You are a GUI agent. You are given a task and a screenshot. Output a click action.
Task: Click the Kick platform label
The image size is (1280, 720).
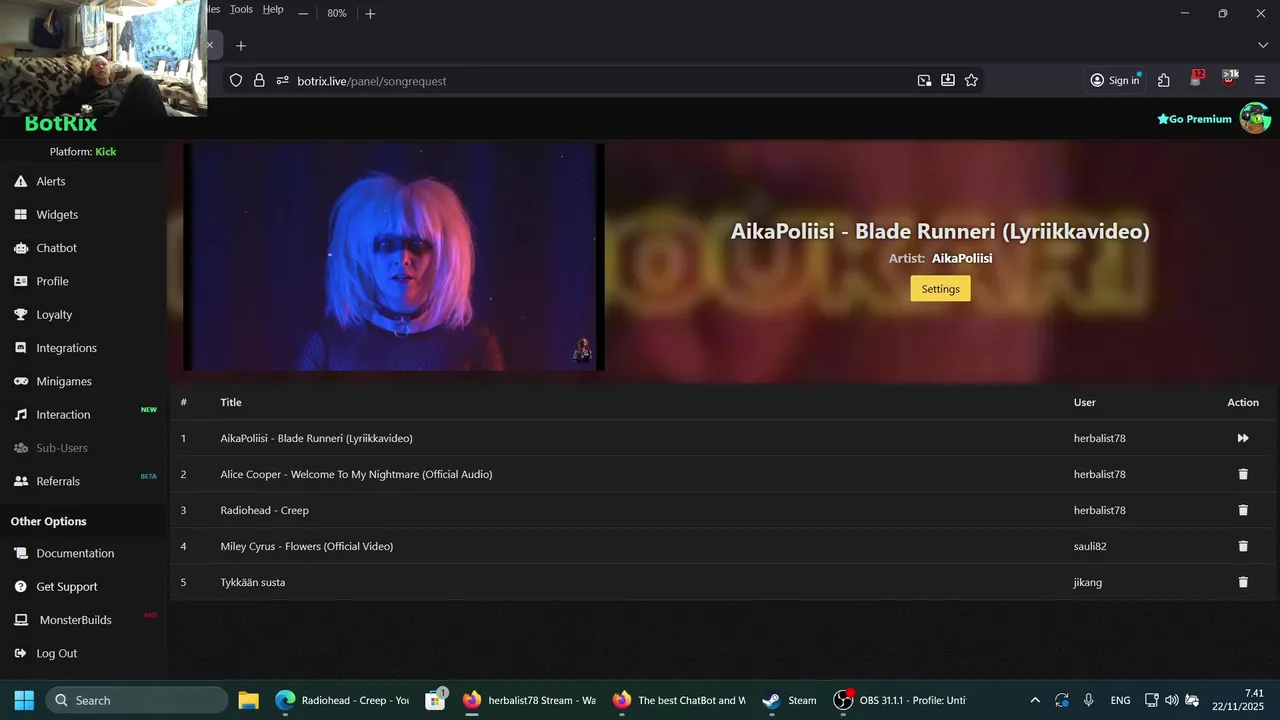pos(106,152)
